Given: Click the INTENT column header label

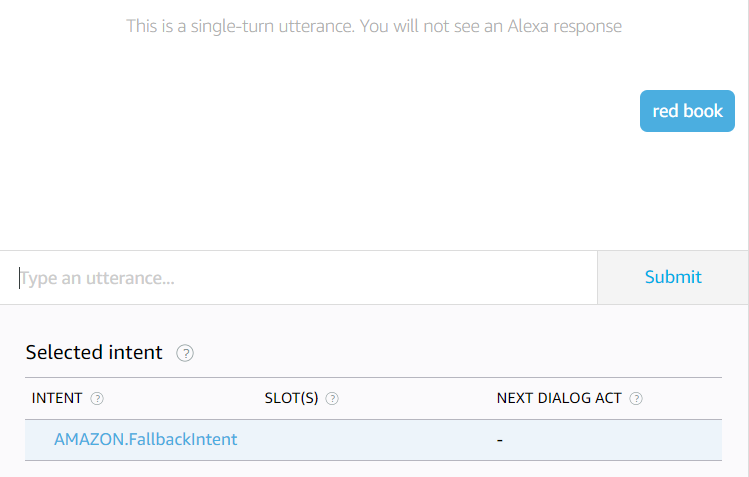Looking at the screenshot, I should pos(57,398).
